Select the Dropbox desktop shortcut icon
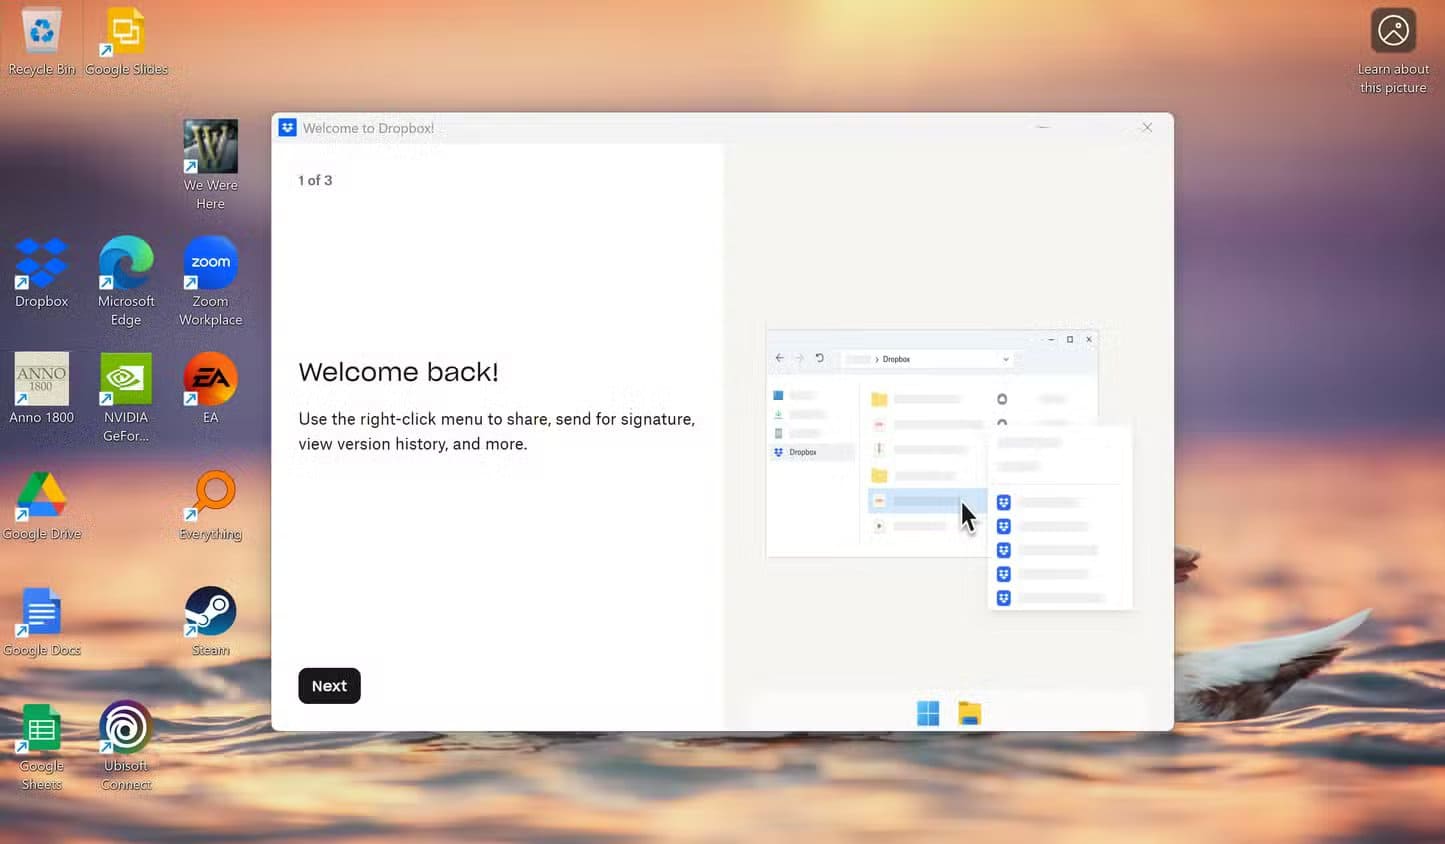The image size is (1445, 844). point(41,265)
